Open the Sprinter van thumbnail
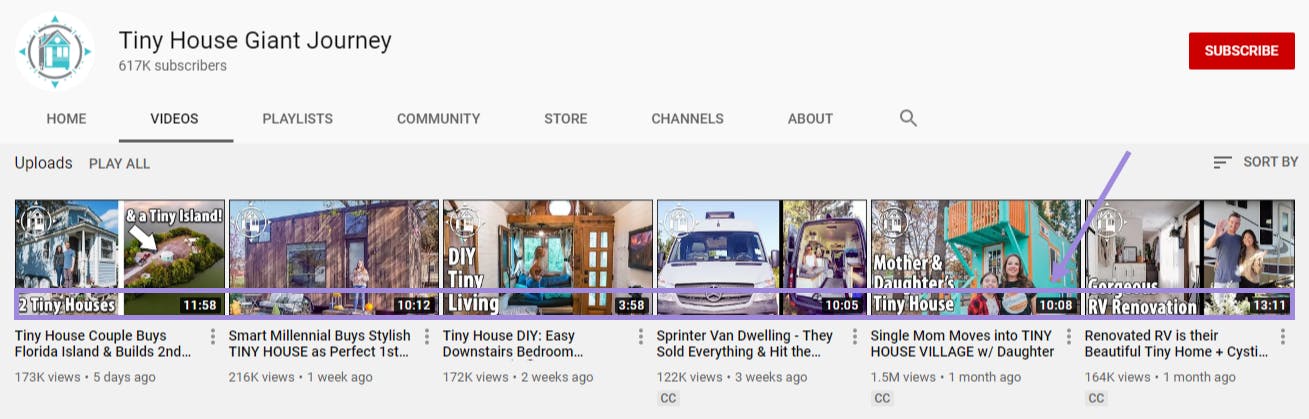1309x419 pixels. point(762,257)
